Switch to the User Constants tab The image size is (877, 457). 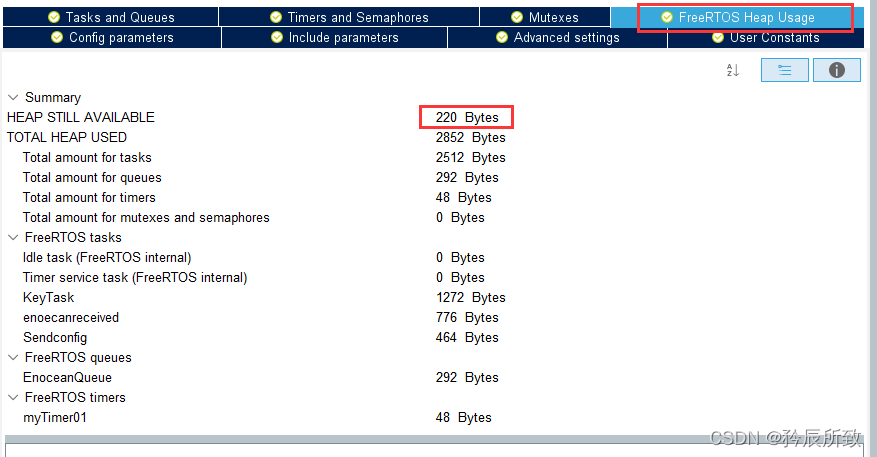[765, 37]
